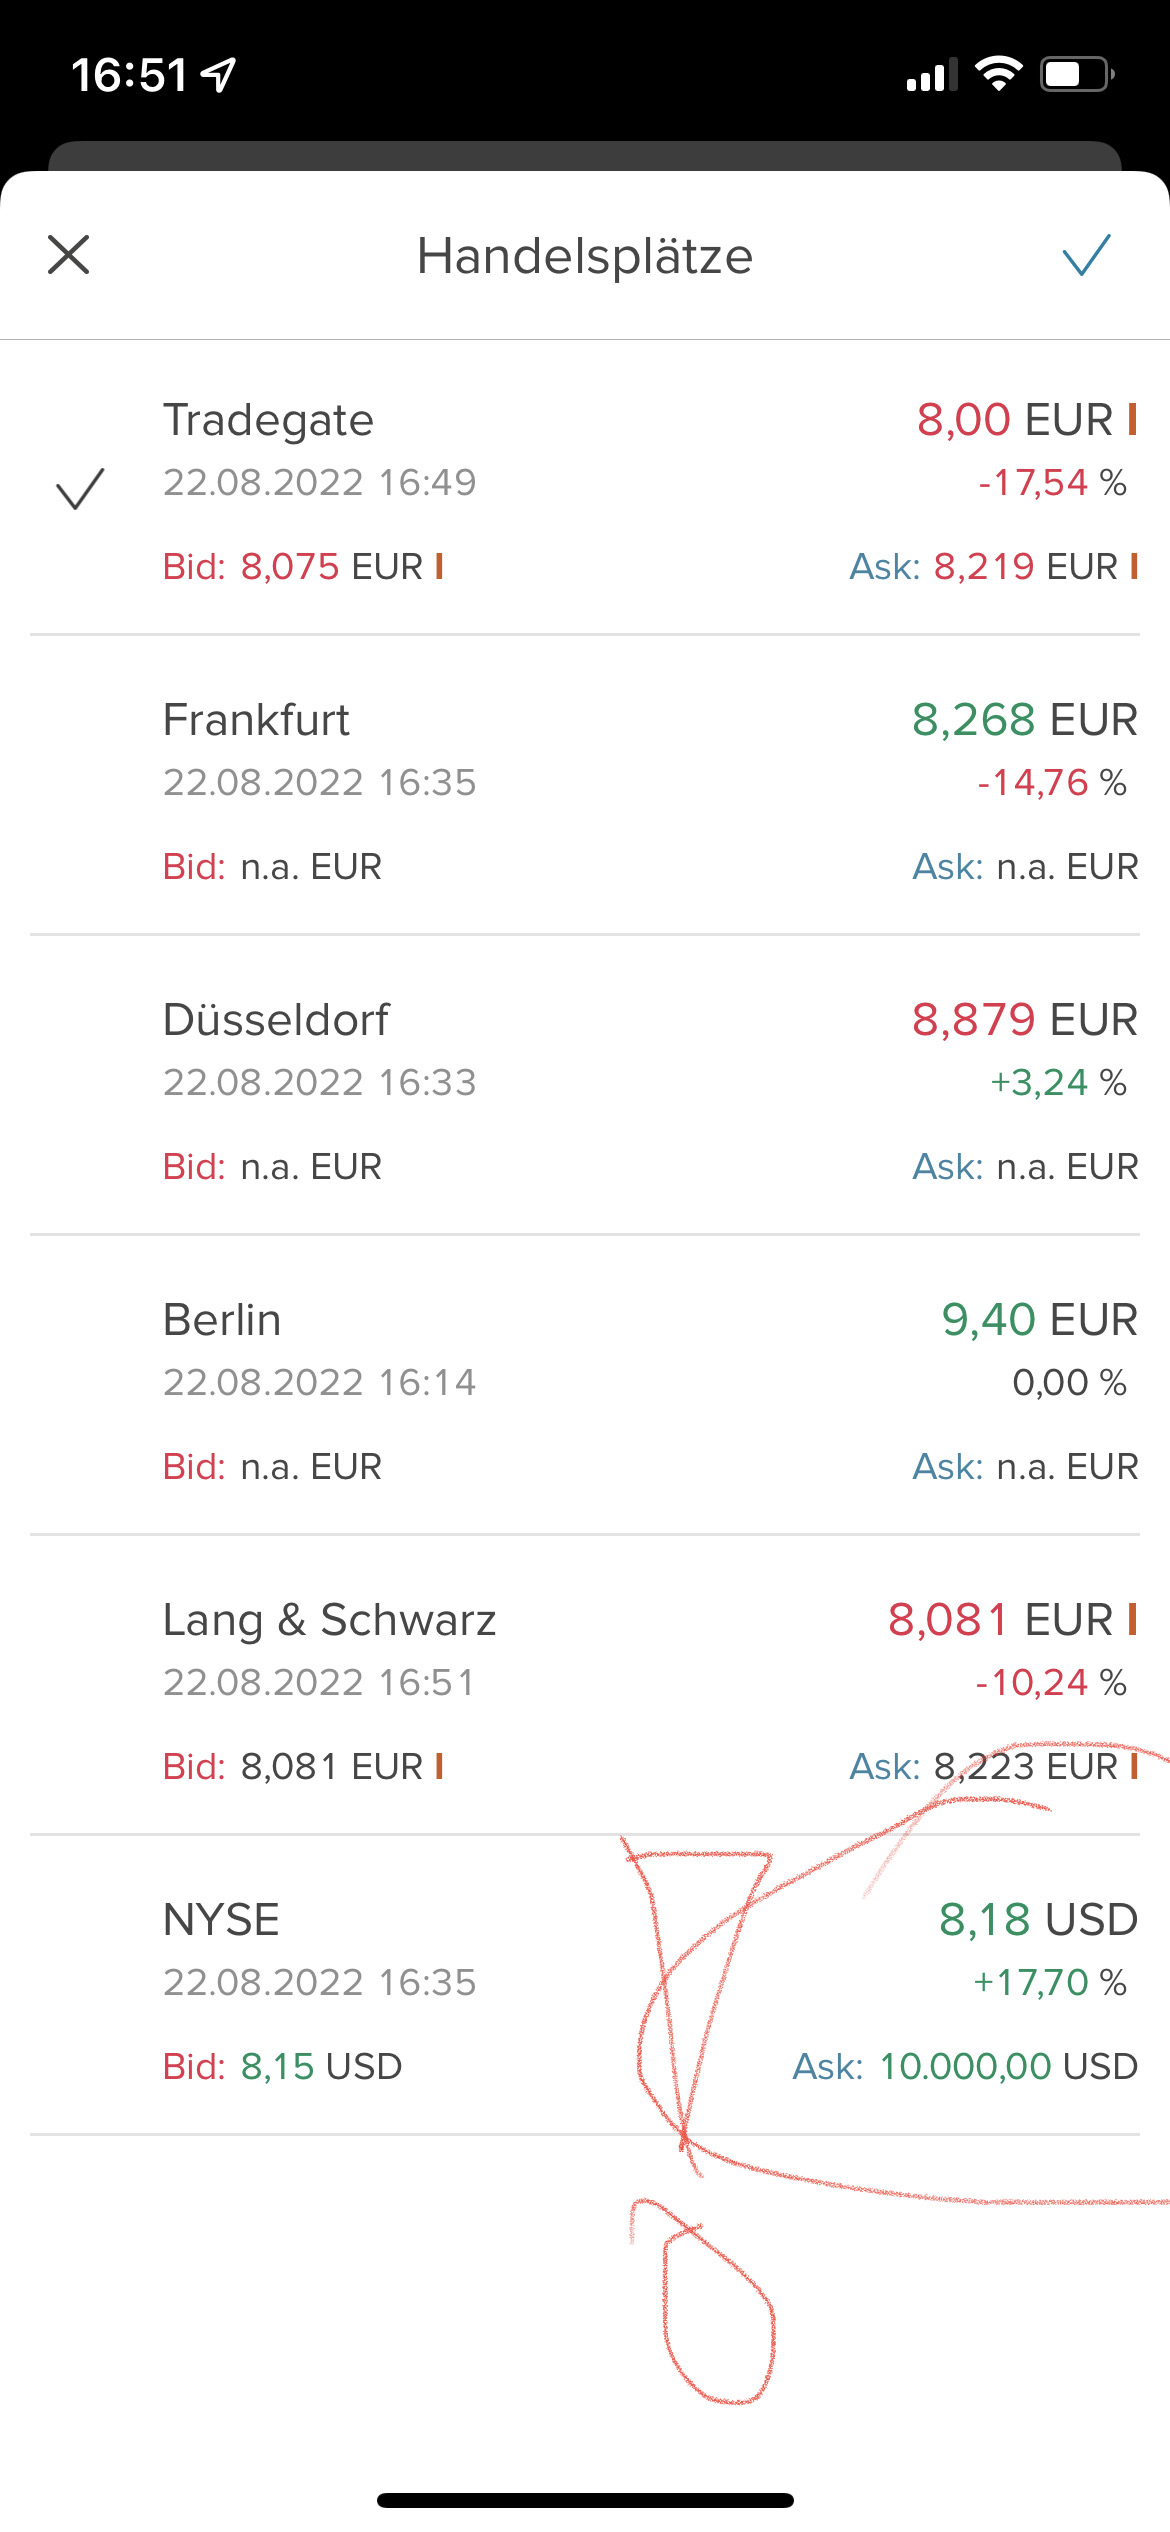Tap the battery indicator in status bar
This screenshot has width=1170, height=2532.
[1077, 74]
